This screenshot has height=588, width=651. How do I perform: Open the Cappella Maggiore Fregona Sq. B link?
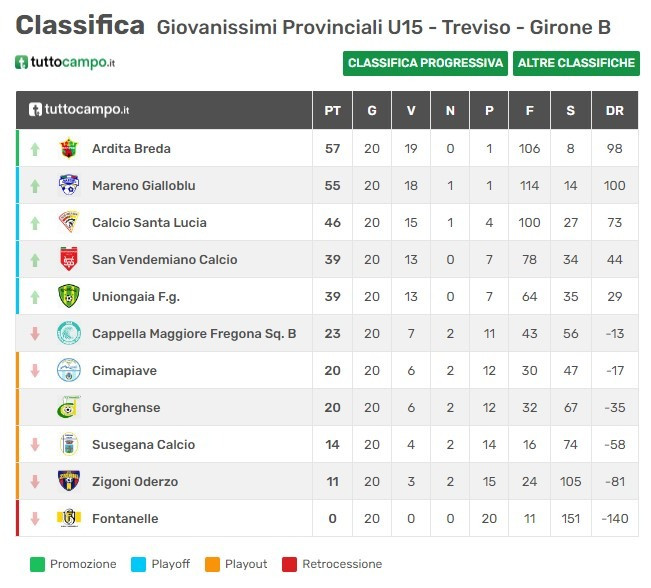point(194,334)
